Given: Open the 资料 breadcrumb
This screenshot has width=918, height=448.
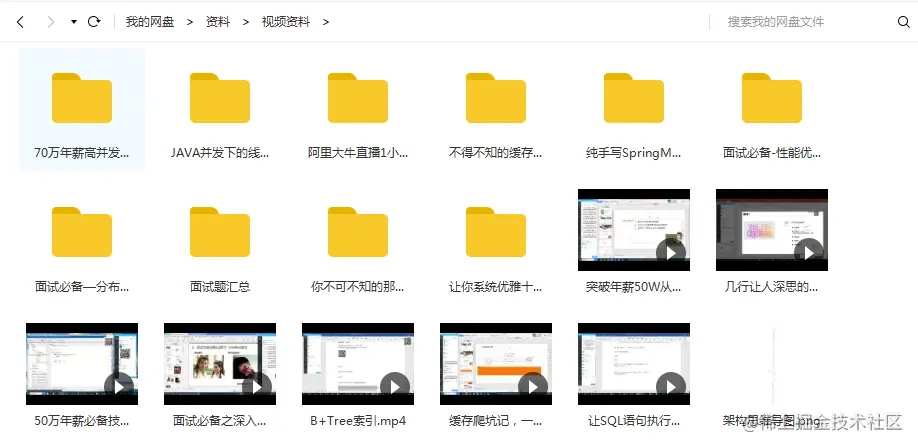Looking at the screenshot, I should pos(218,22).
